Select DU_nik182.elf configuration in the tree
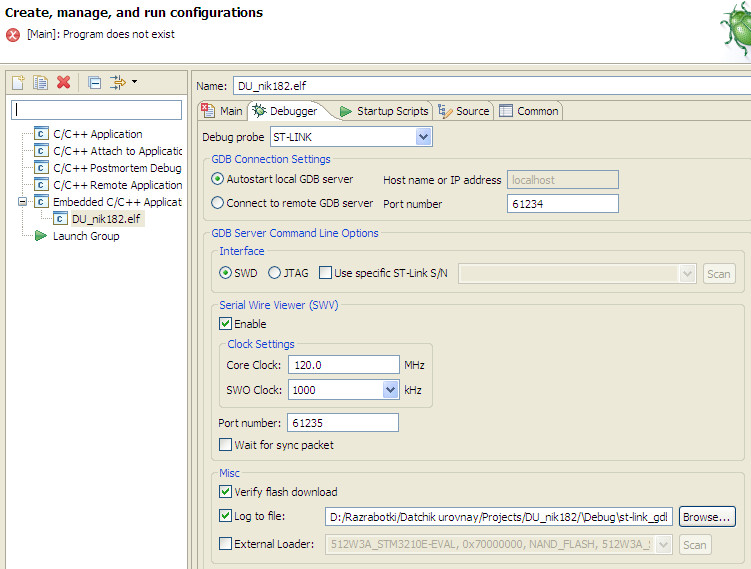The image size is (751, 569). (x=107, y=219)
